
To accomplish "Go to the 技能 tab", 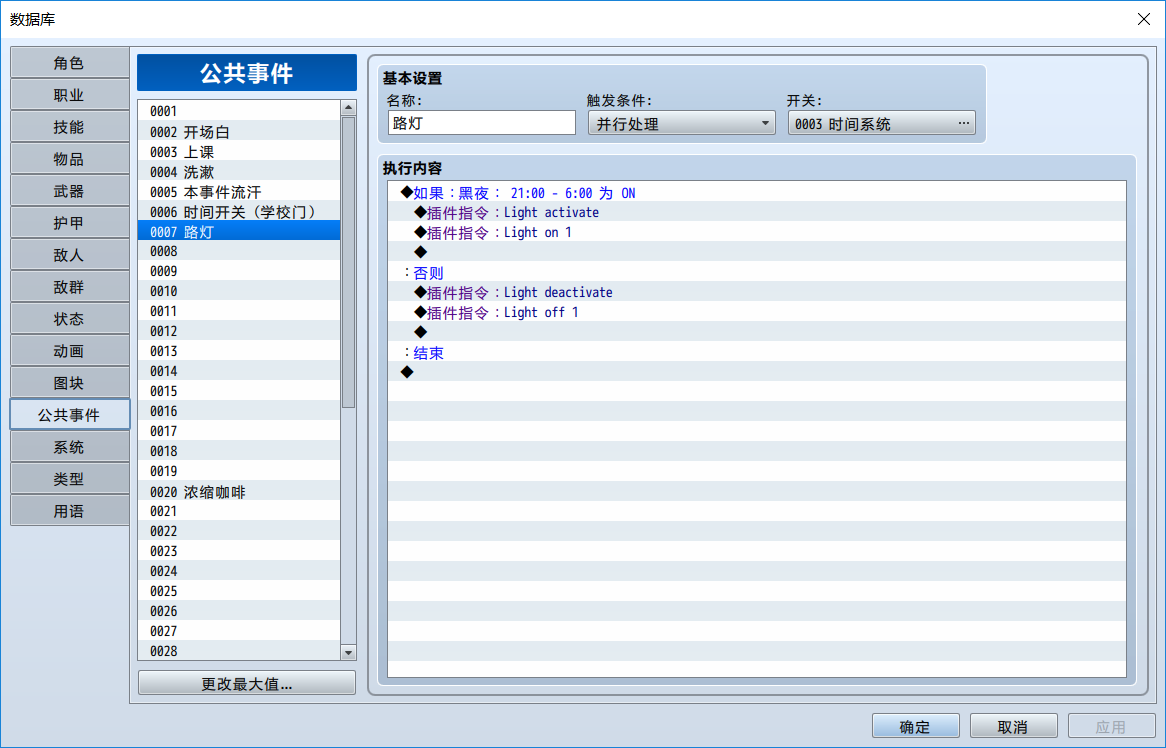I will [x=69, y=127].
